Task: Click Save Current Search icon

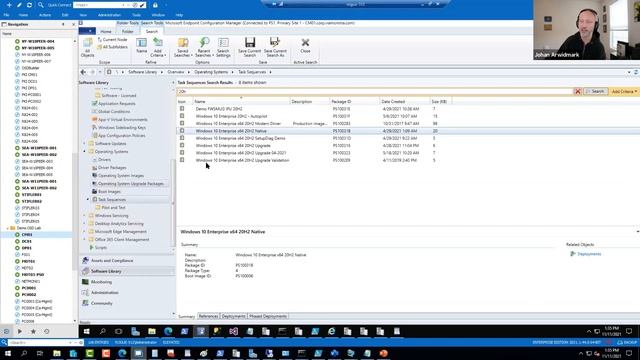Action: point(249,48)
